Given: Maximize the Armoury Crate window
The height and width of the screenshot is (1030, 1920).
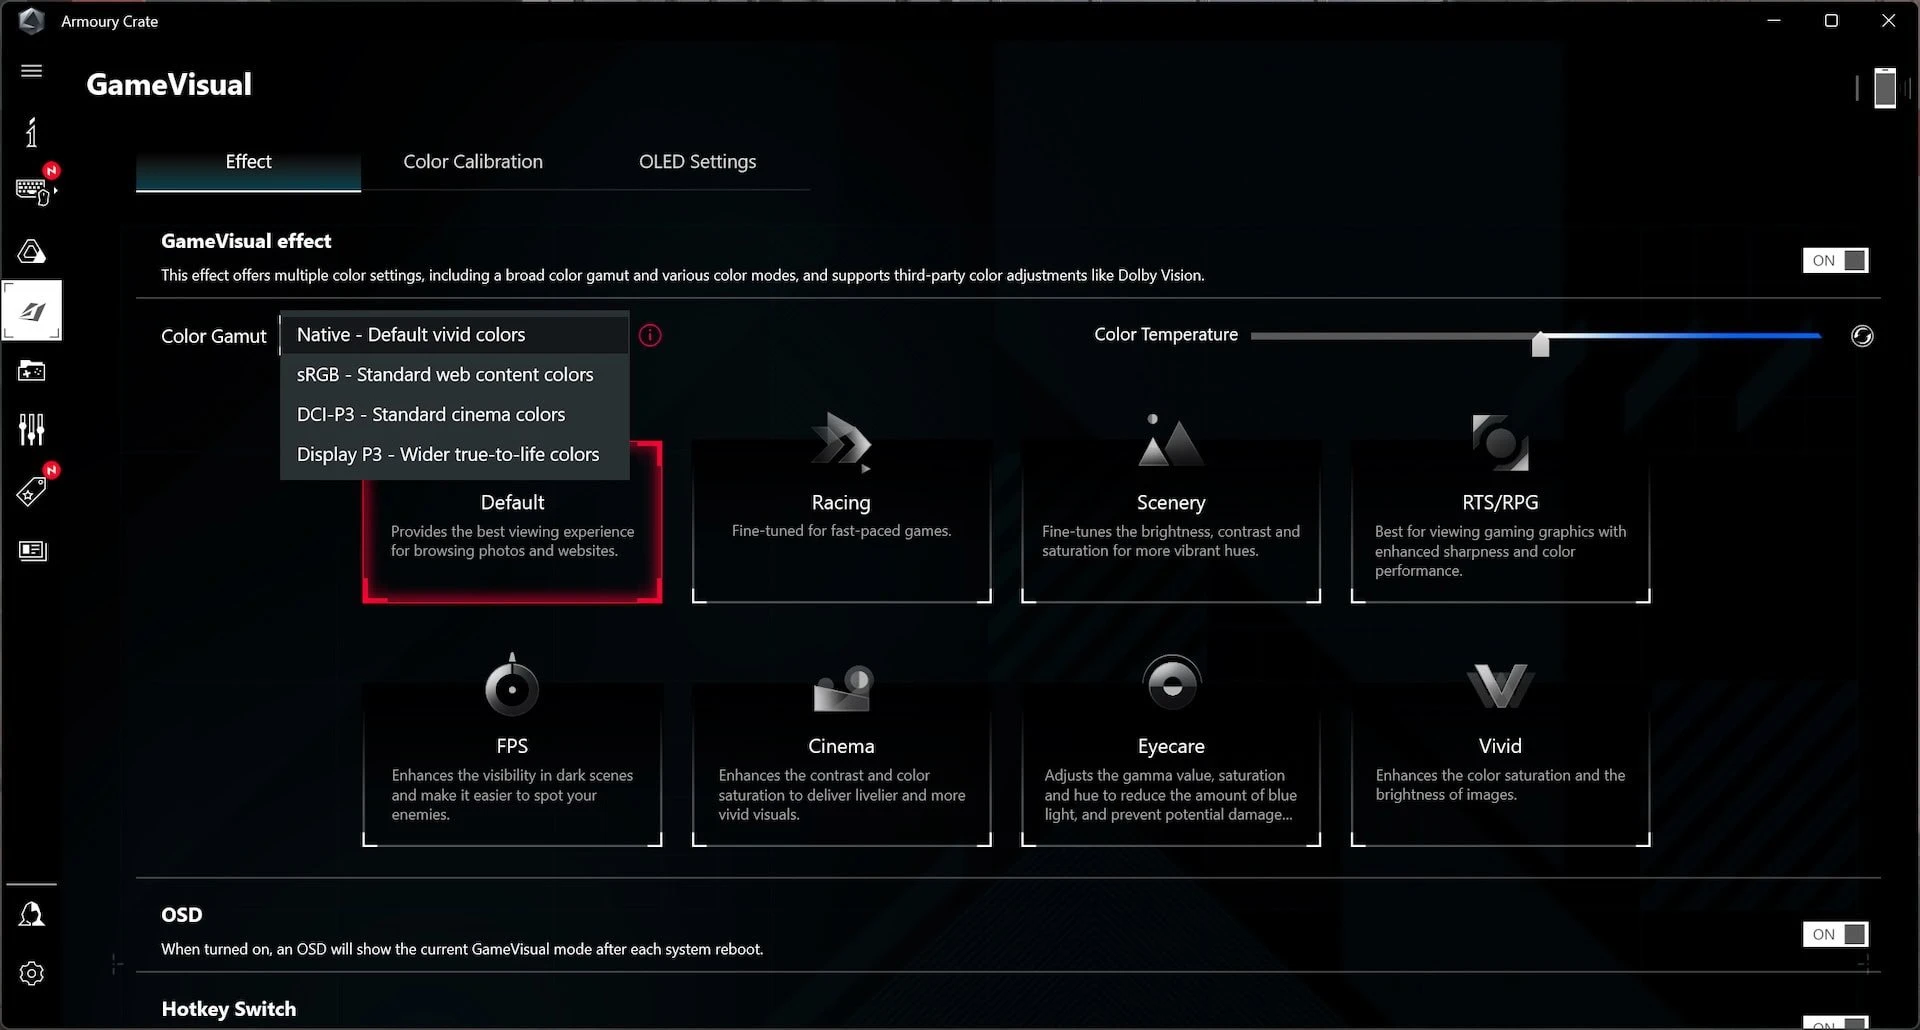Looking at the screenshot, I should (x=1831, y=21).
